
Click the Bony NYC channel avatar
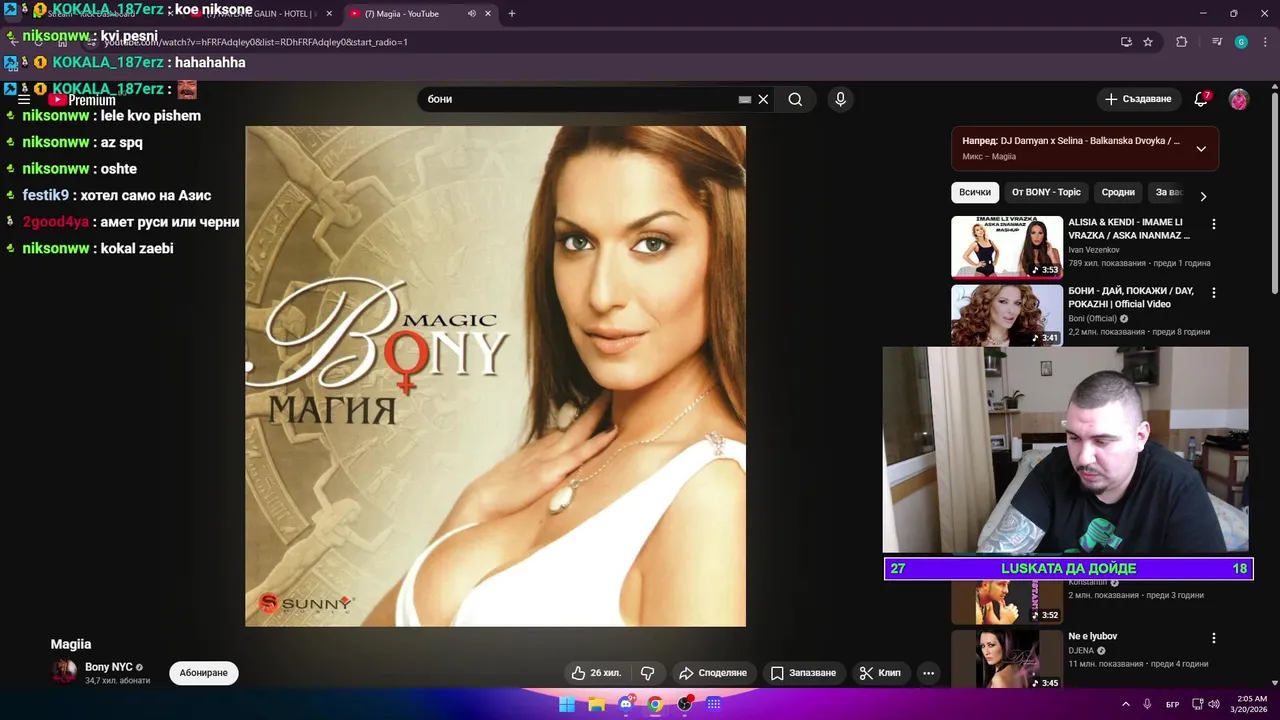(x=64, y=672)
